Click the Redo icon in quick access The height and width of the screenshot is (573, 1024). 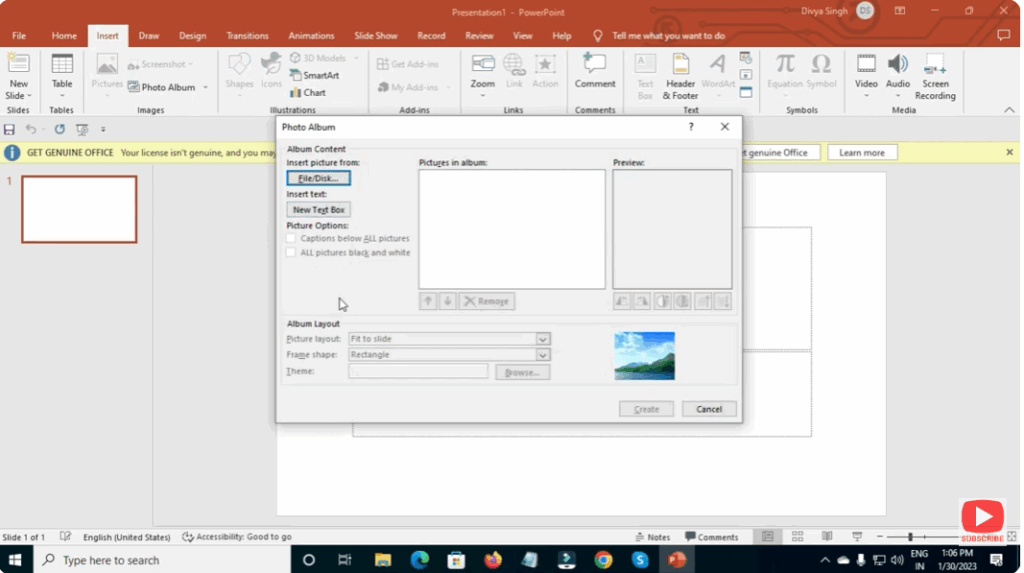(x=59, y=129)
